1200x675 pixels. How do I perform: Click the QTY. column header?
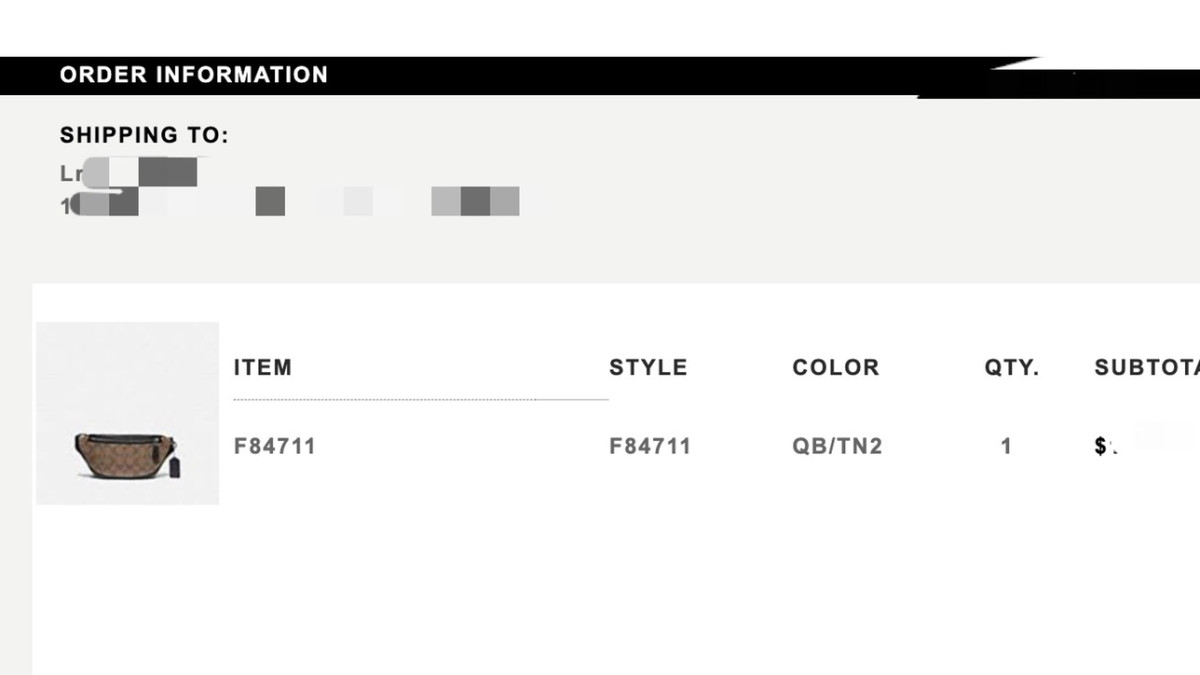pos(1011,367)
